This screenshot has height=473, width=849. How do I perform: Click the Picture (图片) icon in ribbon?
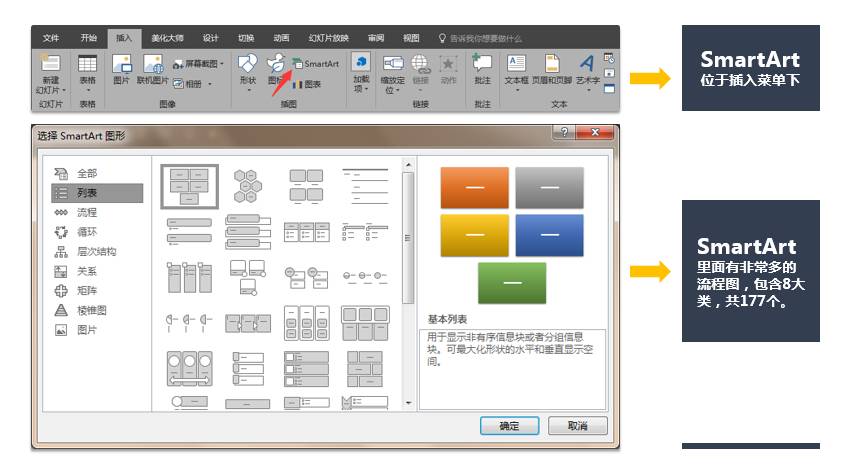coord(122,63)
